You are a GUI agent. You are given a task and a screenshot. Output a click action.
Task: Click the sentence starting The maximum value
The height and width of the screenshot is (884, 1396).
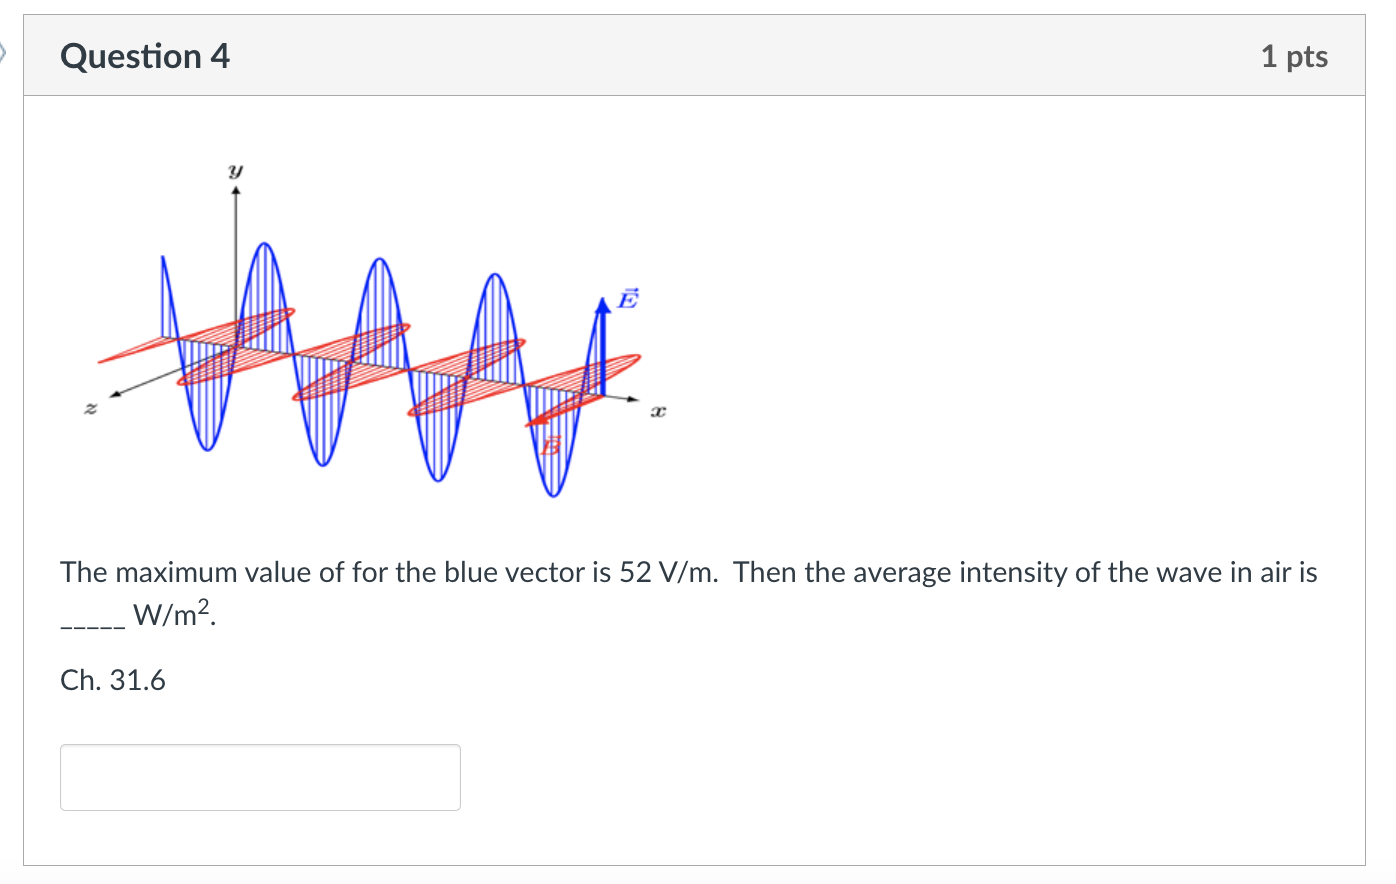coord(689,593)
